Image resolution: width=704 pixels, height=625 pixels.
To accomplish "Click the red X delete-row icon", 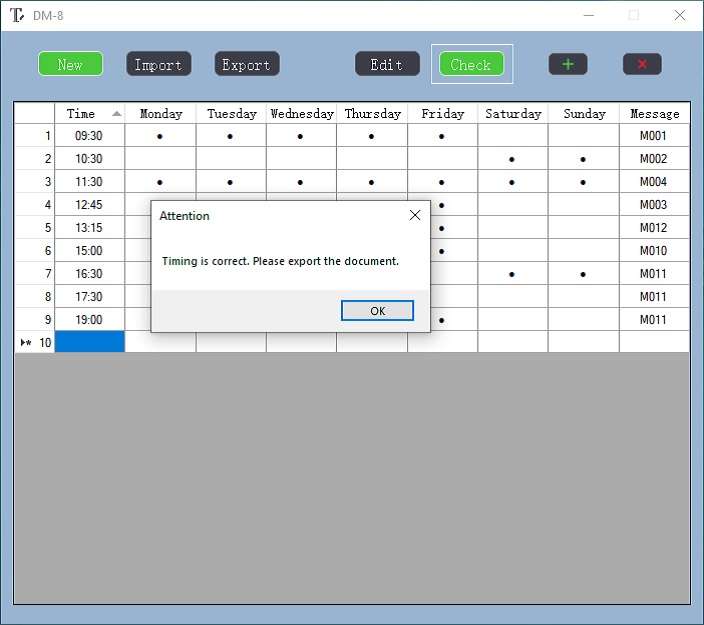I will (x=642, y=64).
